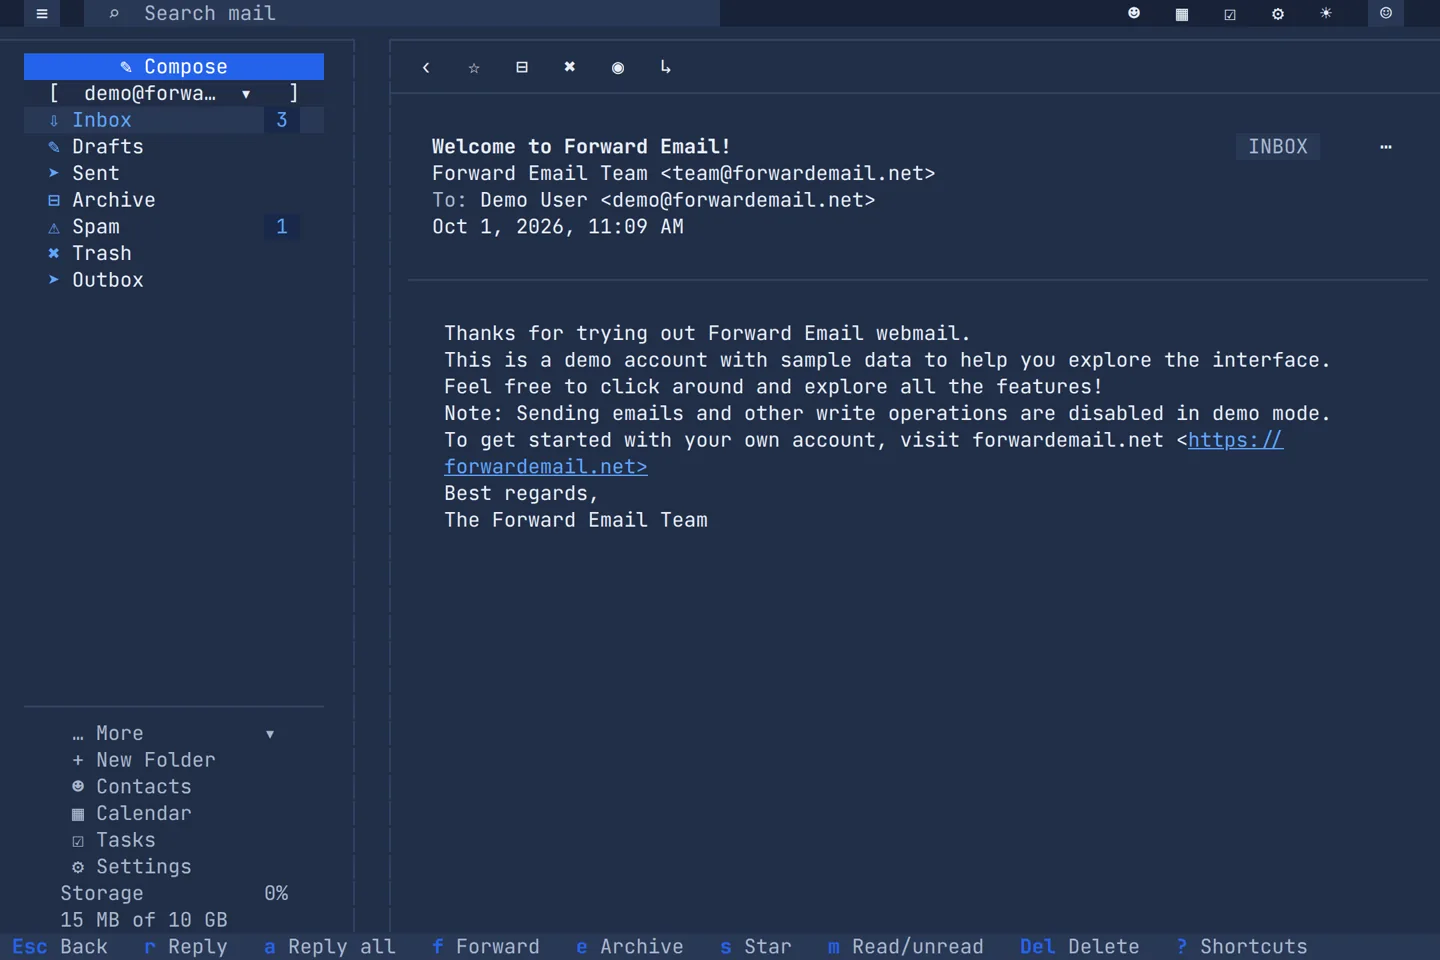
Task: Open Calendar from the top bar icon
Action: coord(1182,13)
